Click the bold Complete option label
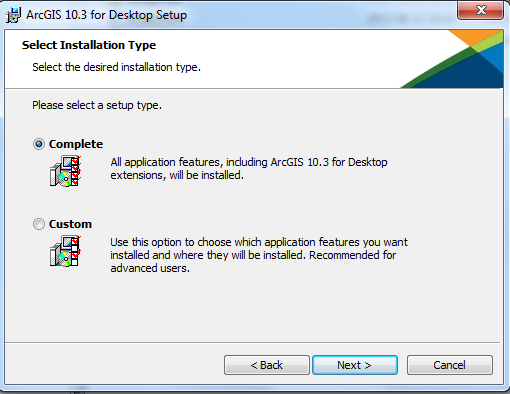This screenshot has width=510, height=394. [76, 144]
